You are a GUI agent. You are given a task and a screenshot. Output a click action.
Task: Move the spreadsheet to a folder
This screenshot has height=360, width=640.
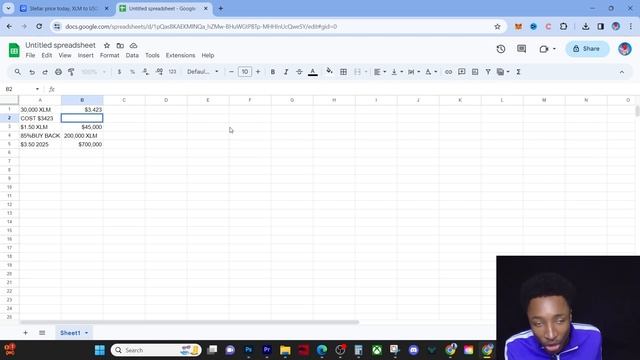point(120,45)
